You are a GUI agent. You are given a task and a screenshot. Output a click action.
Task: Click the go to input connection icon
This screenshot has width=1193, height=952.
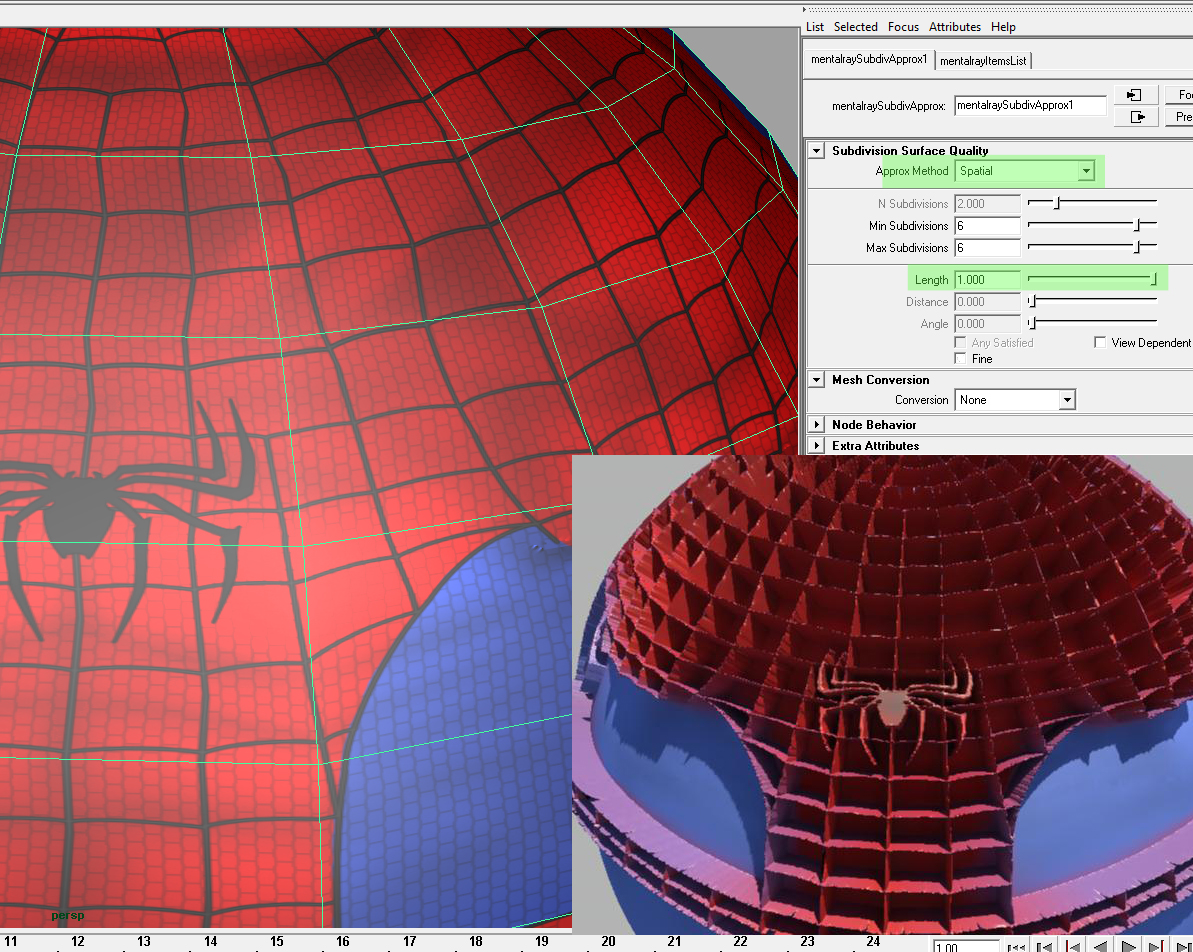1136,94
